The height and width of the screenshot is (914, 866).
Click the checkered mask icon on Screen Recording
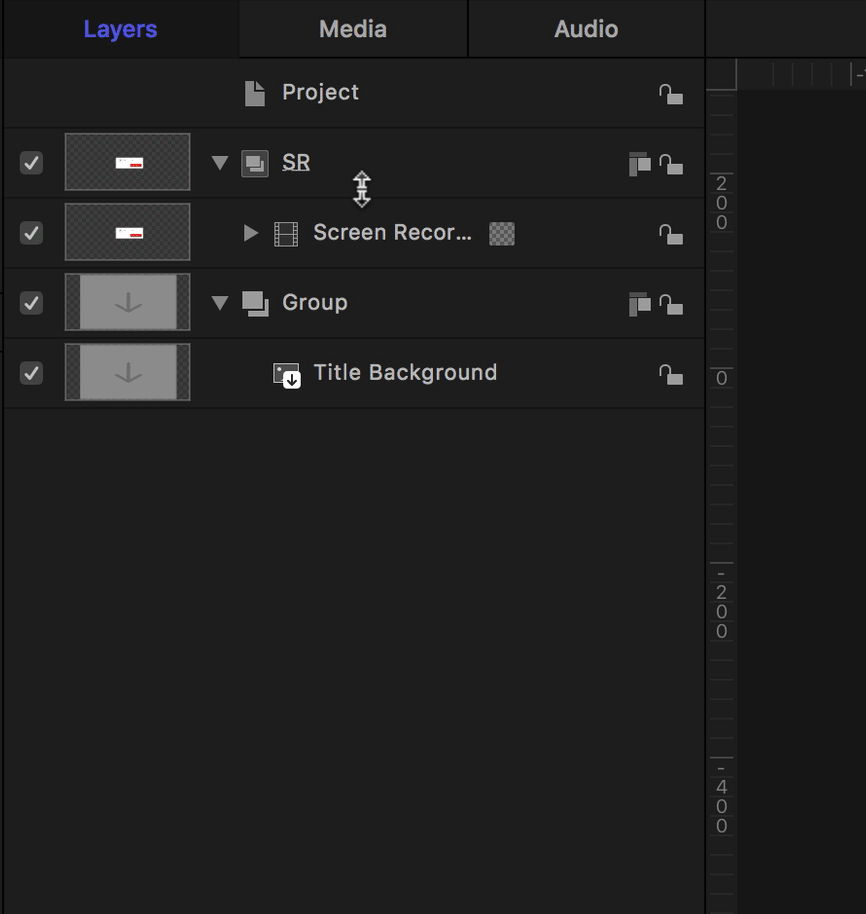[502, 234]
